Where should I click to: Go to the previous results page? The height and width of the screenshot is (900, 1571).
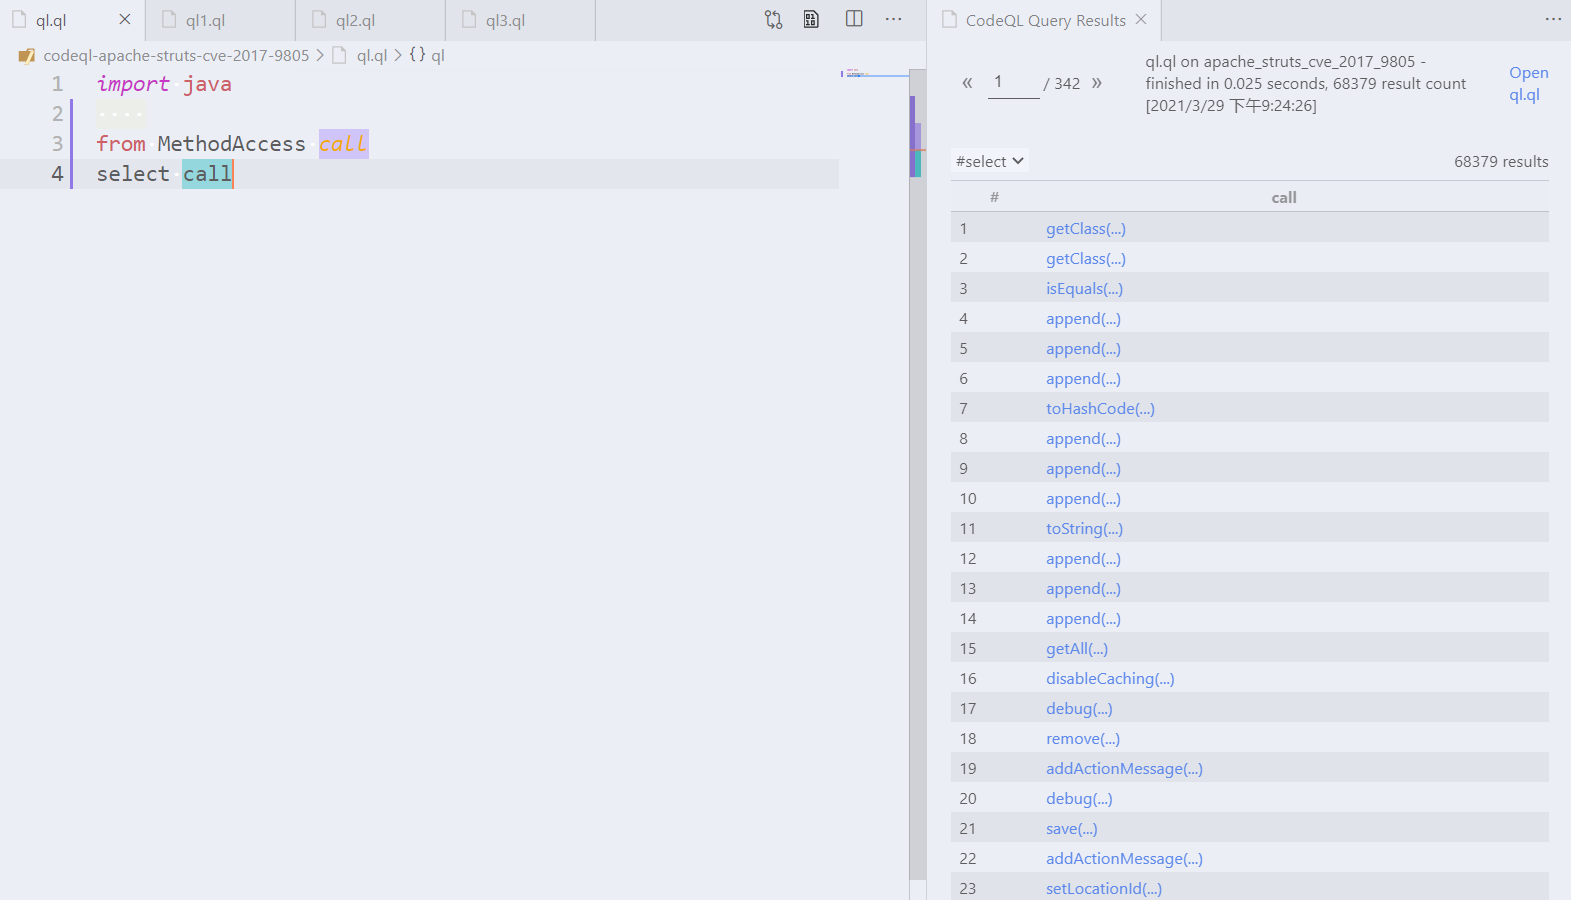967,83
